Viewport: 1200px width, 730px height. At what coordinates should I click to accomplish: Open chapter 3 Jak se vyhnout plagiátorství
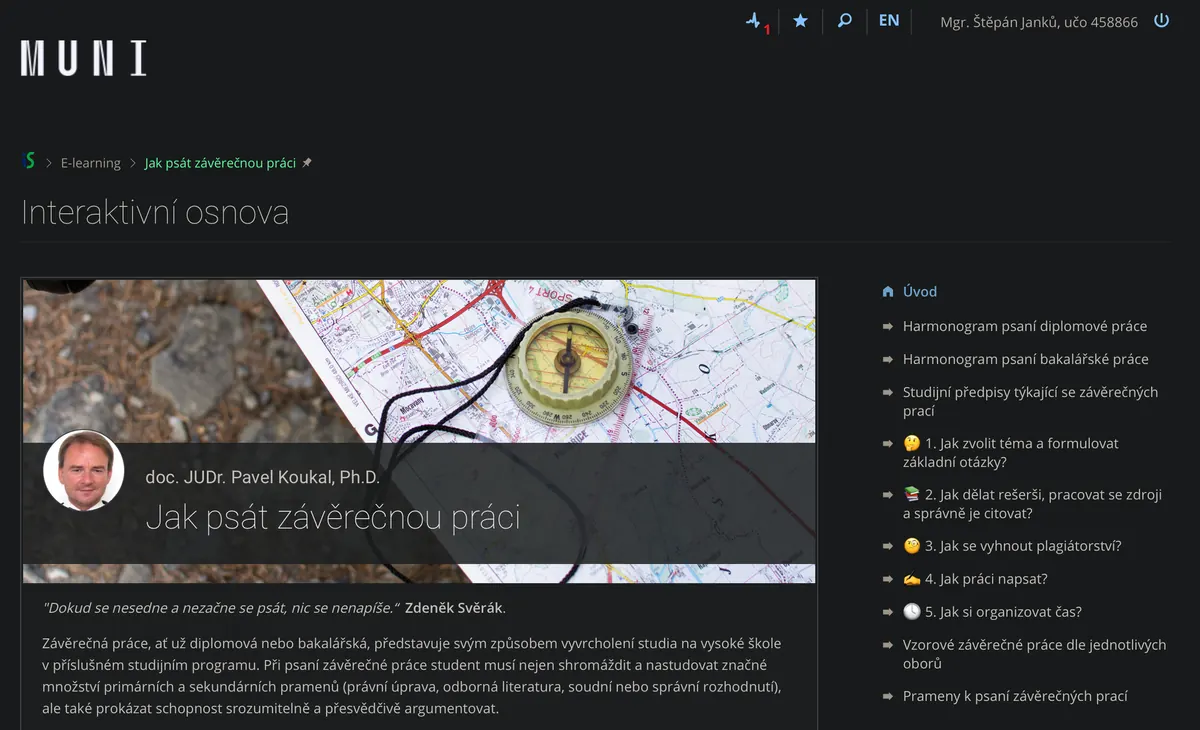[1012, 546]
